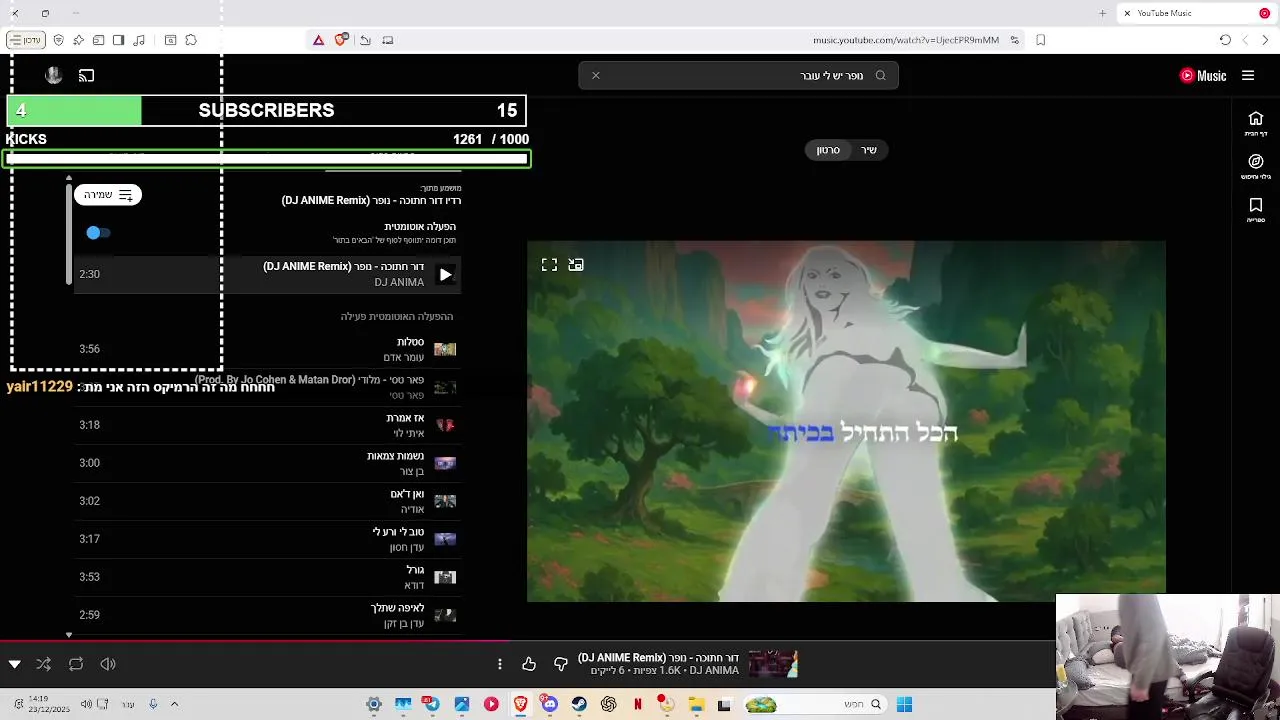Screen dimensions: 1280x720
Task: Open the browser extensions puzzle icon
Action: [191, 40]
